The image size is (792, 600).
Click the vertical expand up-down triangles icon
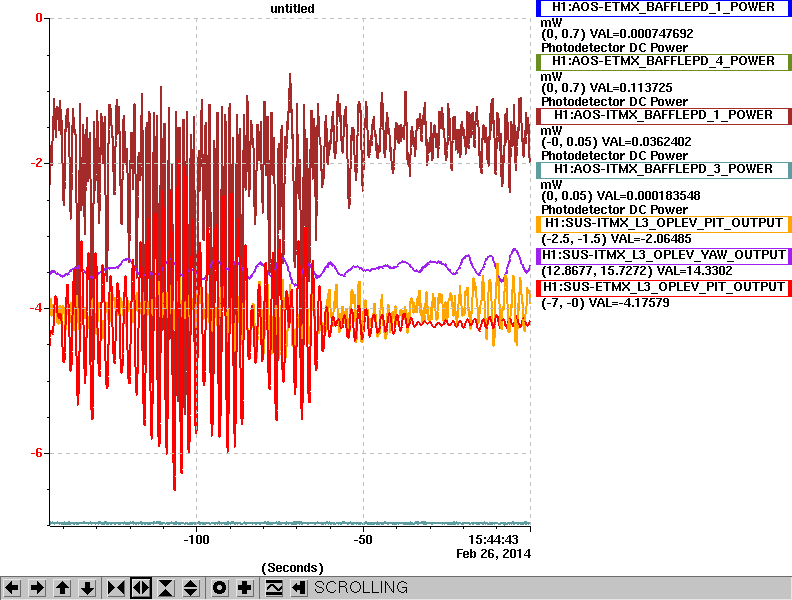(190, 588)
